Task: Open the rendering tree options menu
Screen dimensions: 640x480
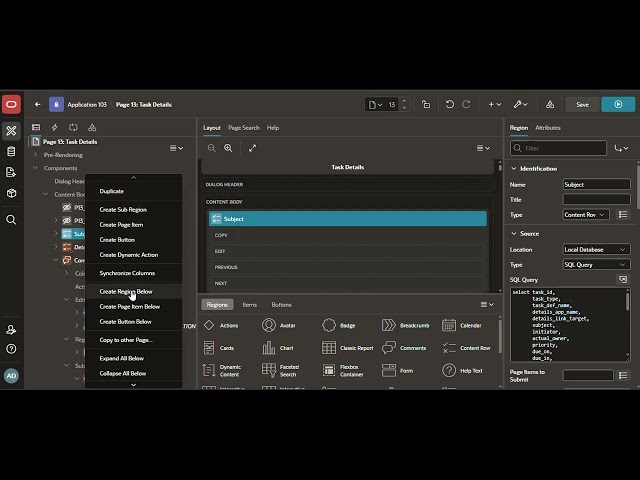Action: click(176, 148)
